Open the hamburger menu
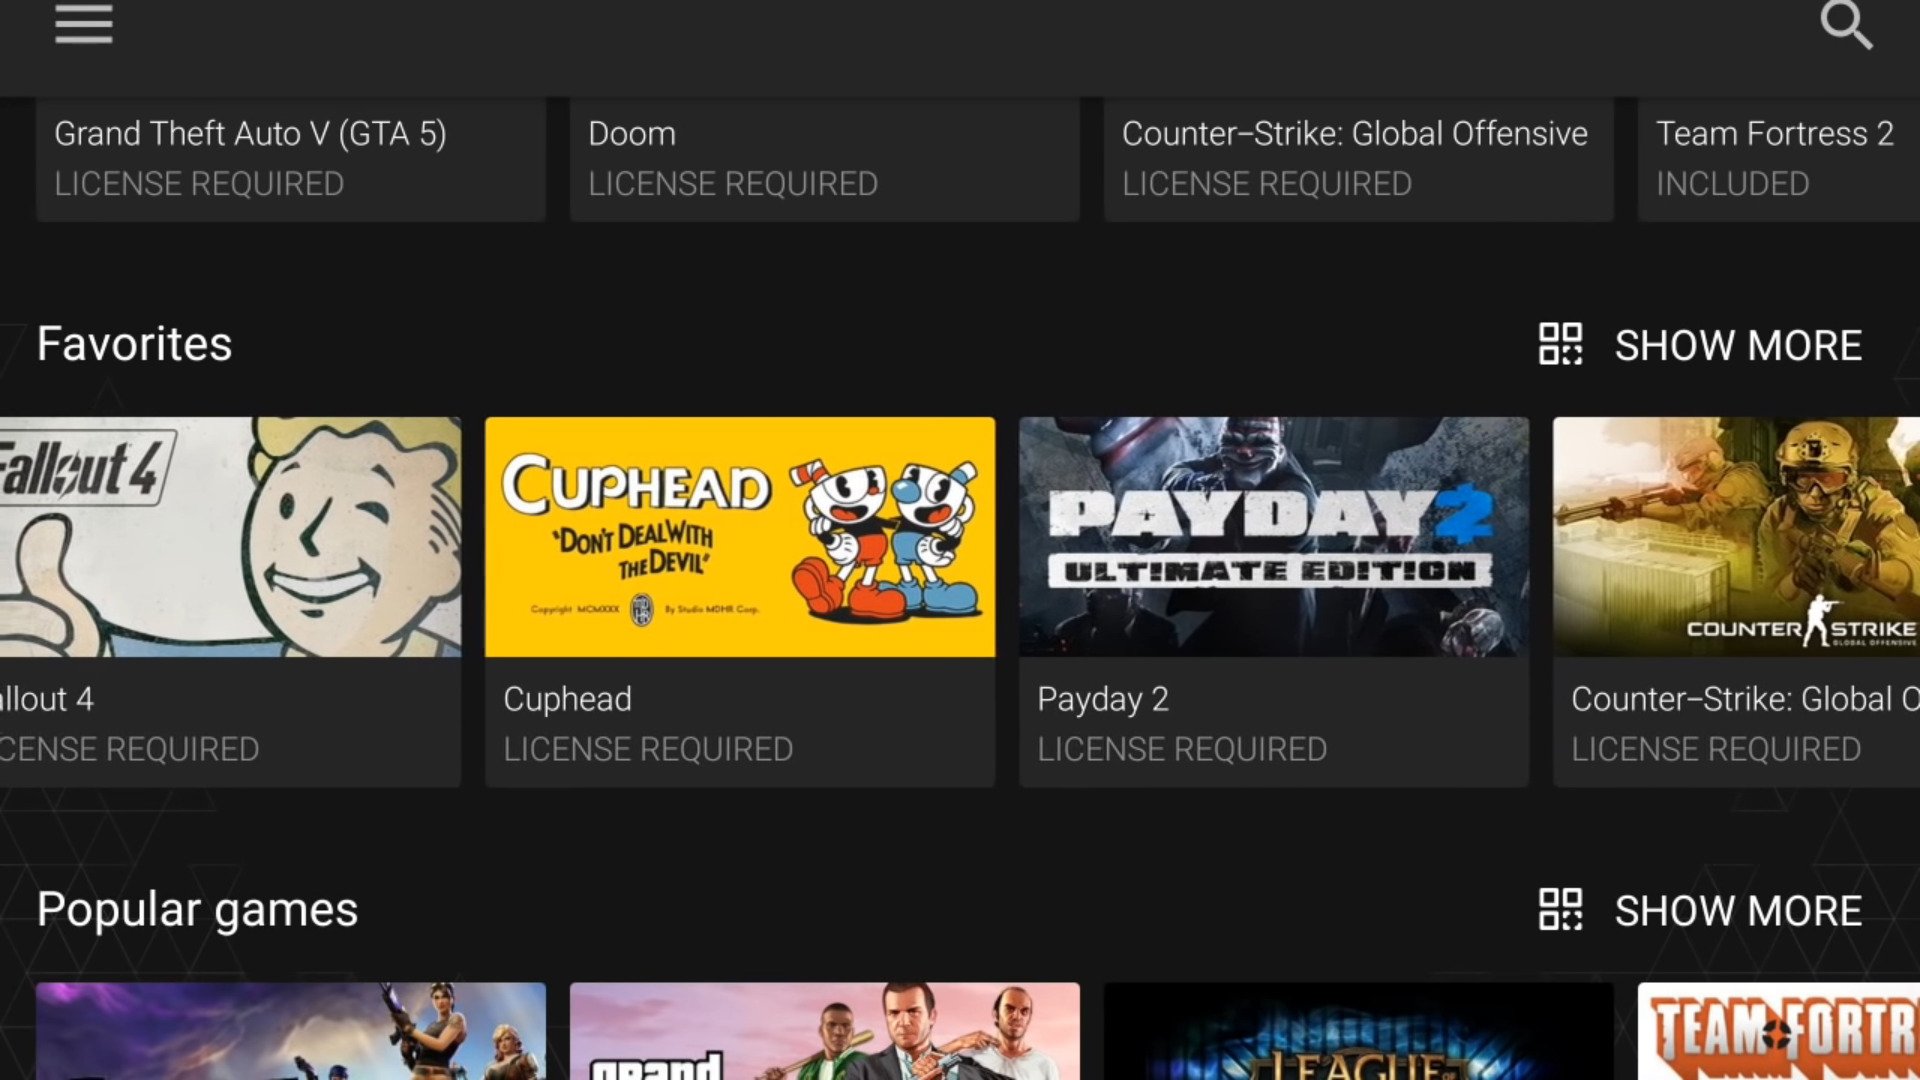1920x1080 pixels. pos(84,24)
